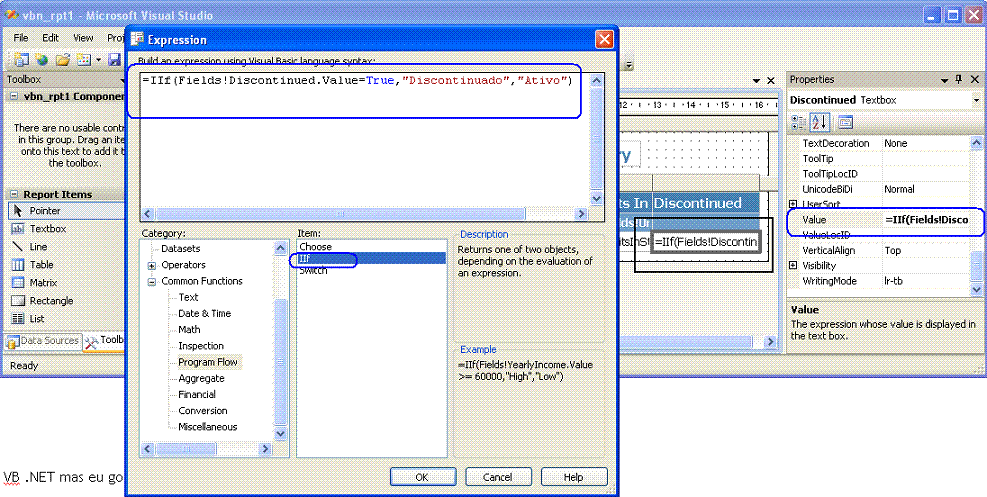Click the Discontinued column header cell in report
Viewport: 987px width, 497px height.
(x=706, y=203)
